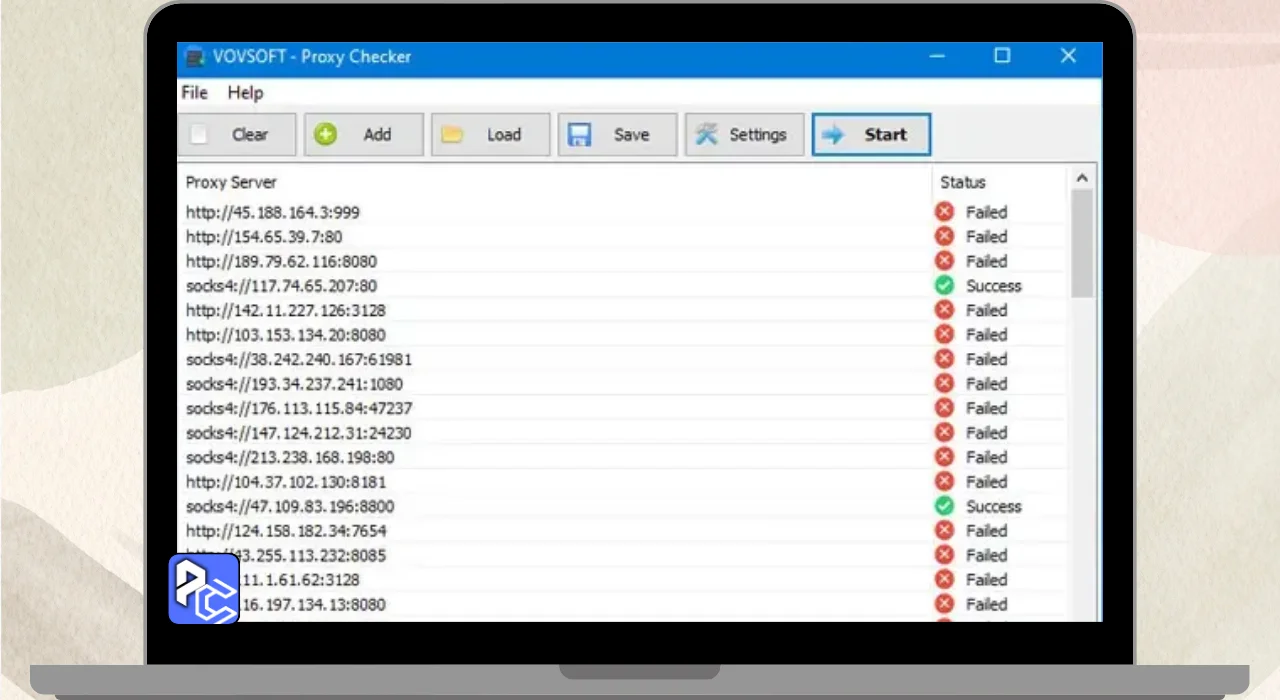Viewport: 1280px width, 700px height.
Task: Select row socks4://38.242.240.167:61981
Action: tap(620, 359)
